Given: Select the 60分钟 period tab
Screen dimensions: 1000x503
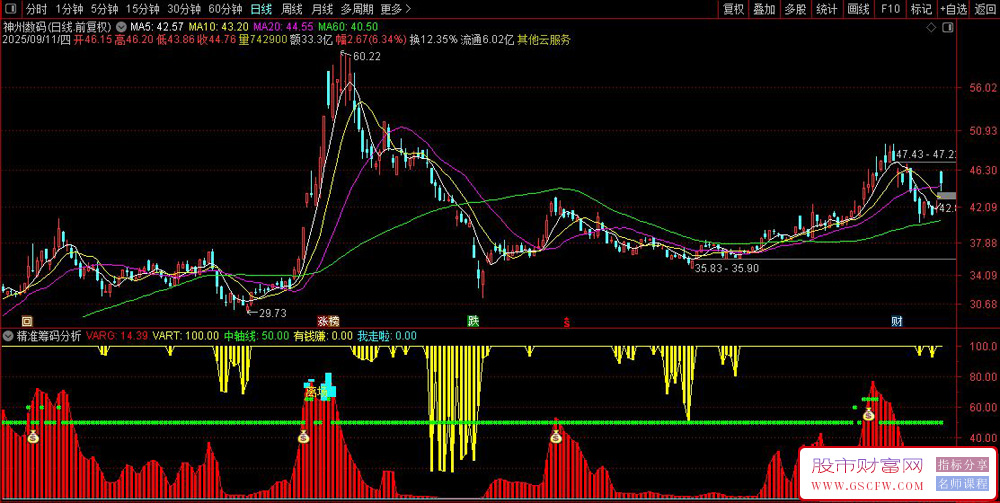Looking at the screenshot, I should (225, 9).
